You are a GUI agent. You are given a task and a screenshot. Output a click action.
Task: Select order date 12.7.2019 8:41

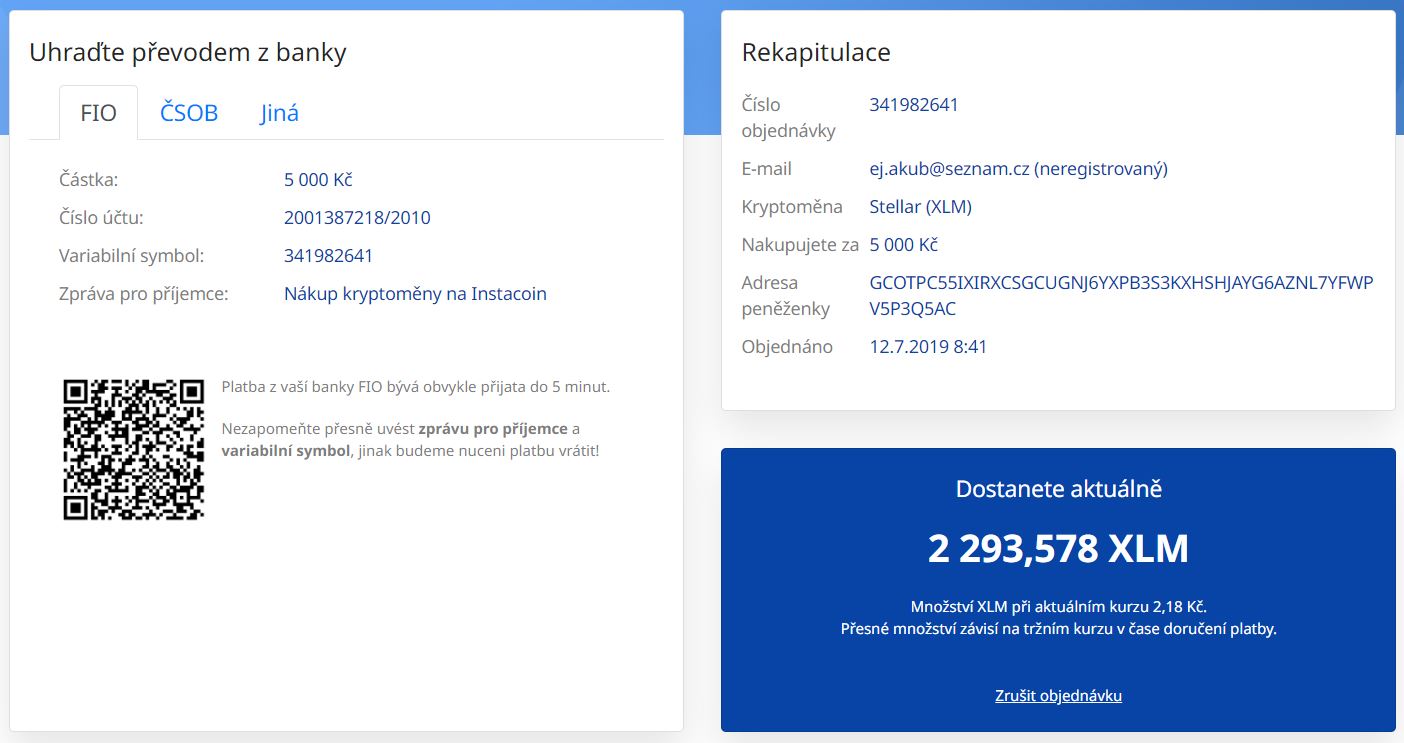[x=928, y=347]
